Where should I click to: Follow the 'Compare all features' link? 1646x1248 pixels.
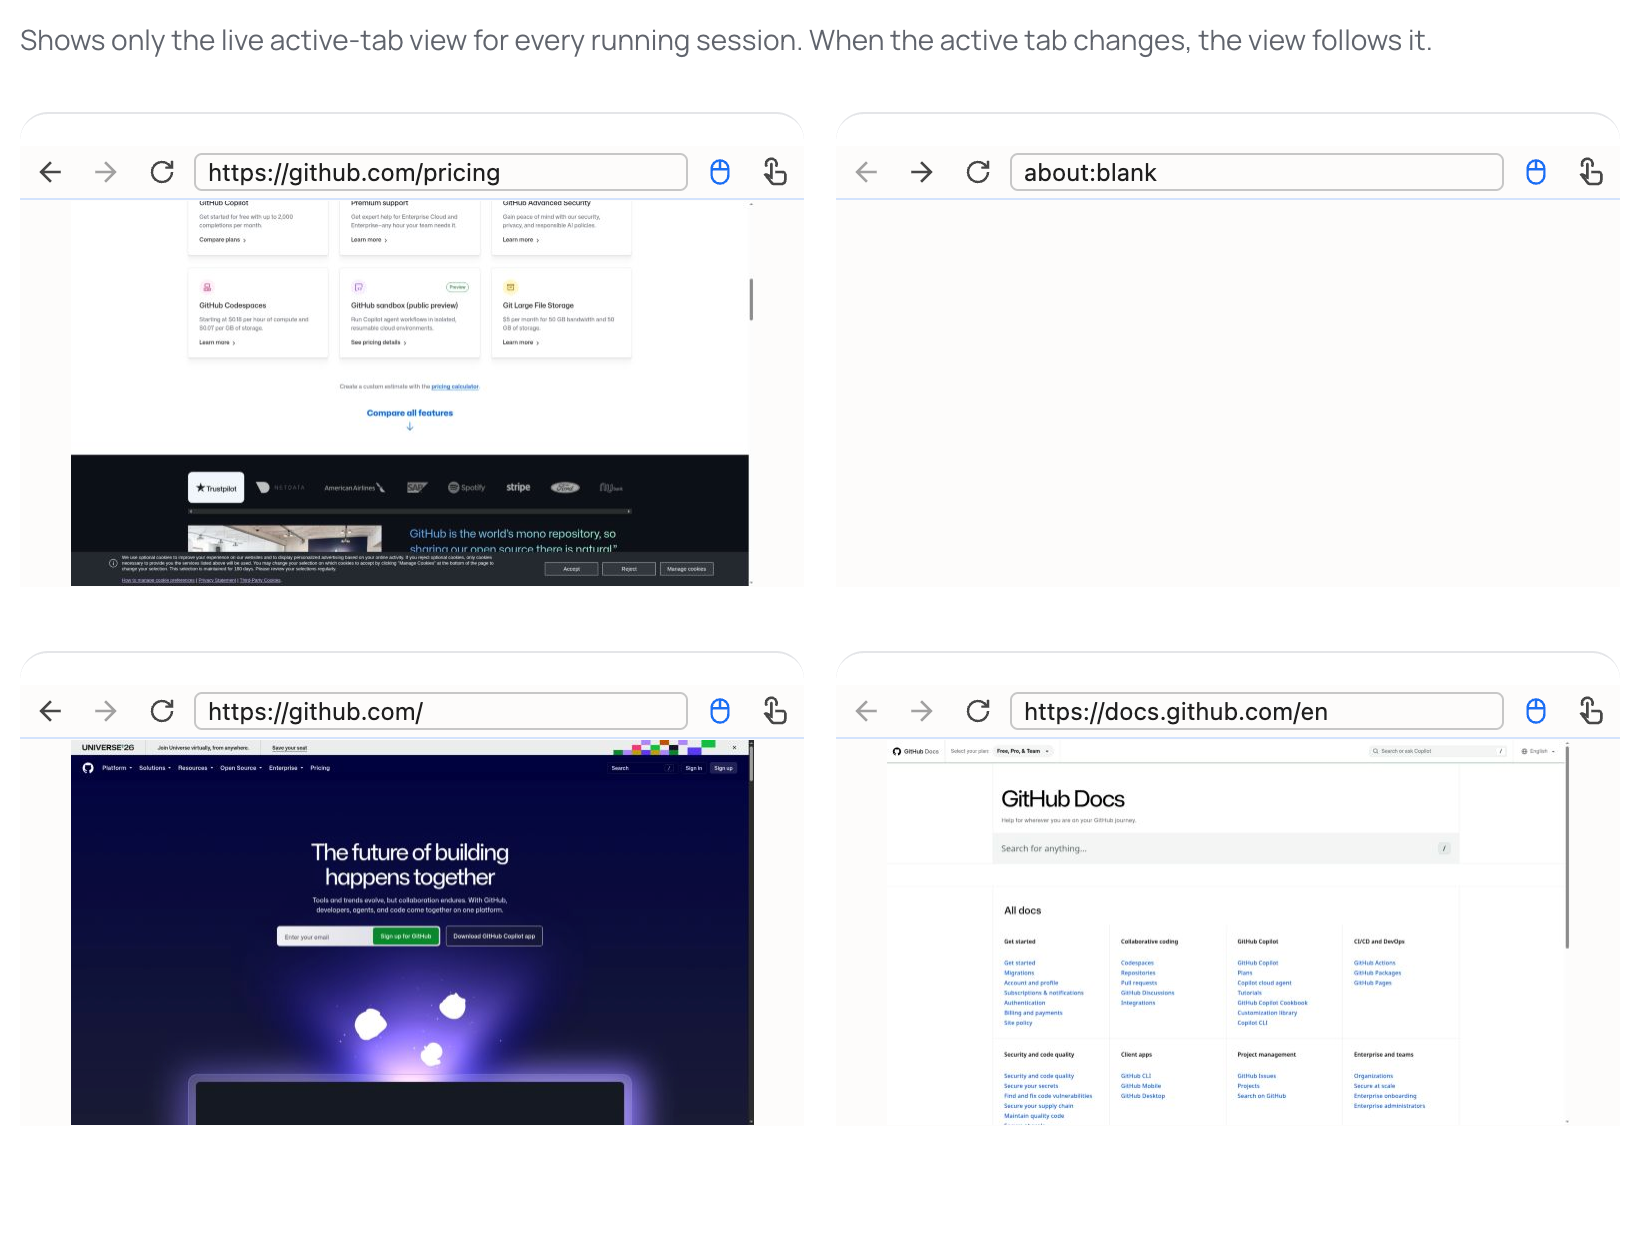[410, 413]
